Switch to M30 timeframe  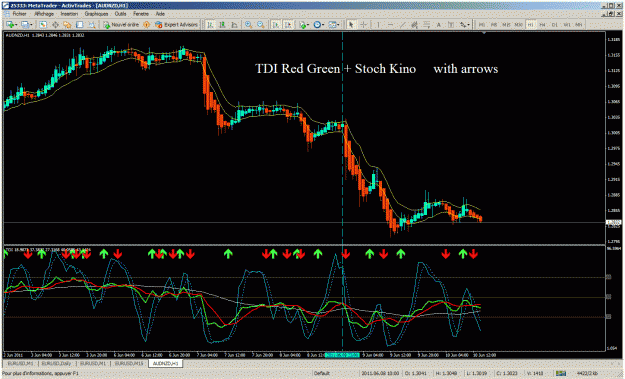(518, 25)
